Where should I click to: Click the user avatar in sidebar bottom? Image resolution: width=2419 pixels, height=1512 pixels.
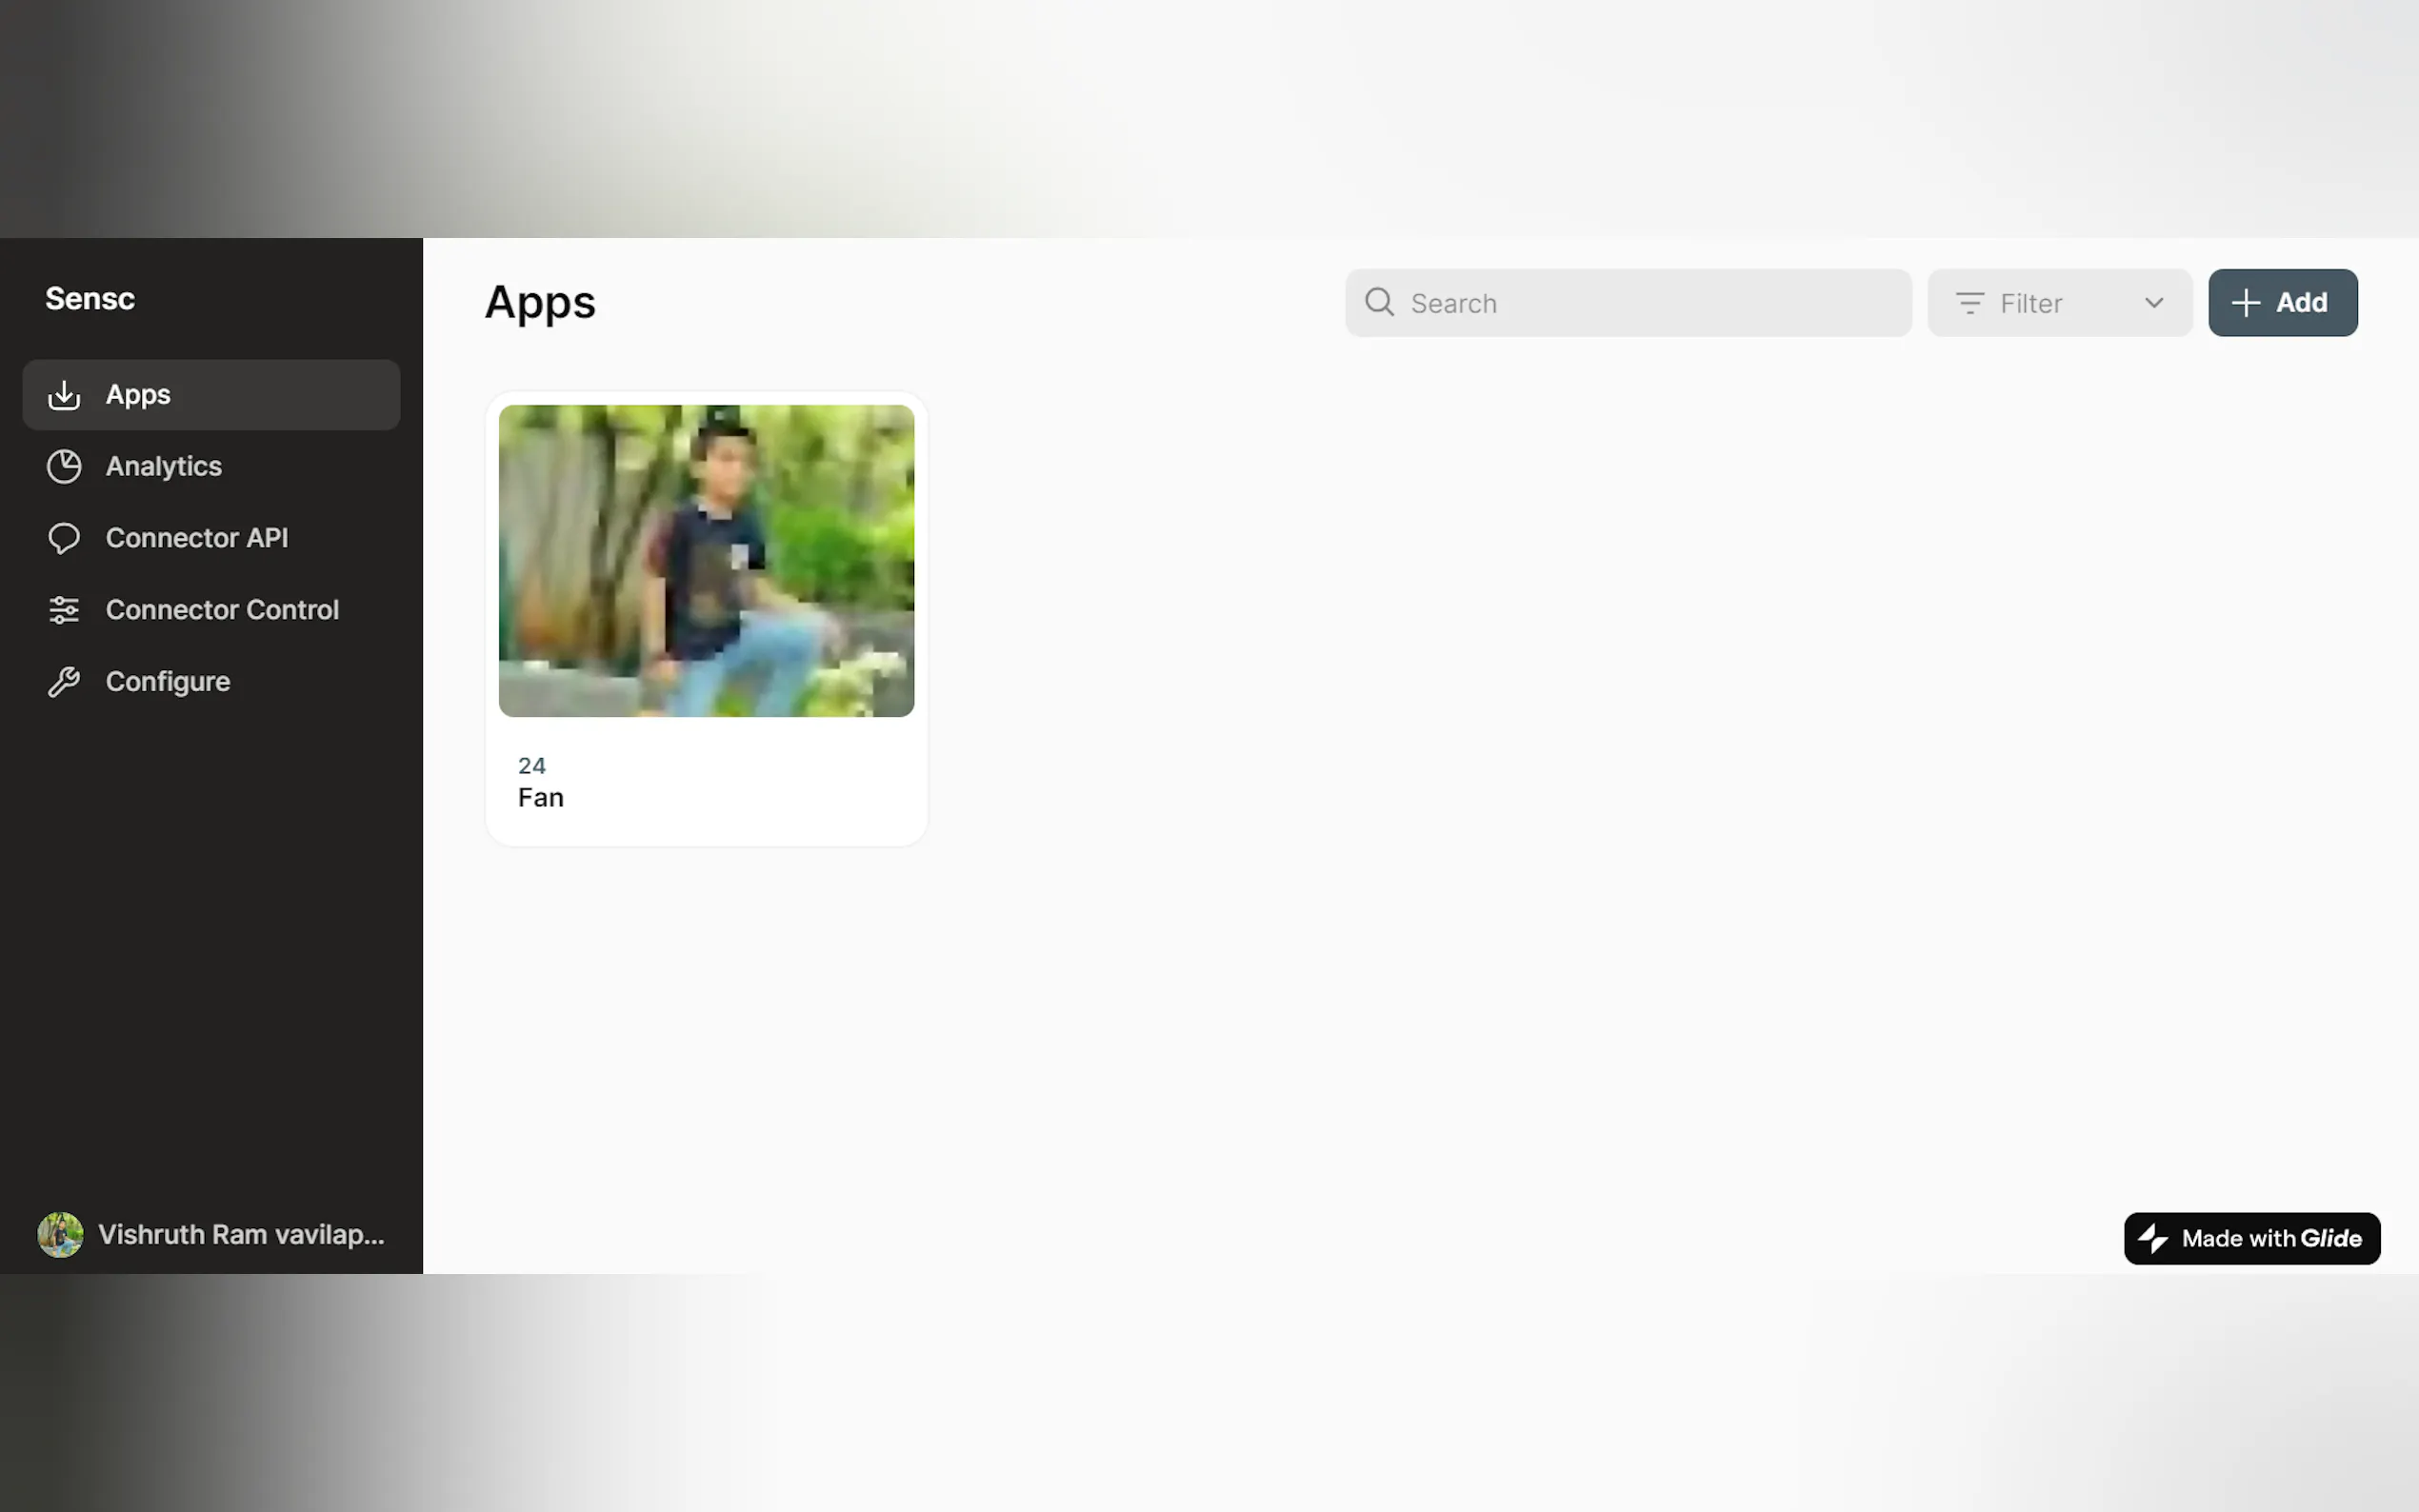click(60, 1235)
